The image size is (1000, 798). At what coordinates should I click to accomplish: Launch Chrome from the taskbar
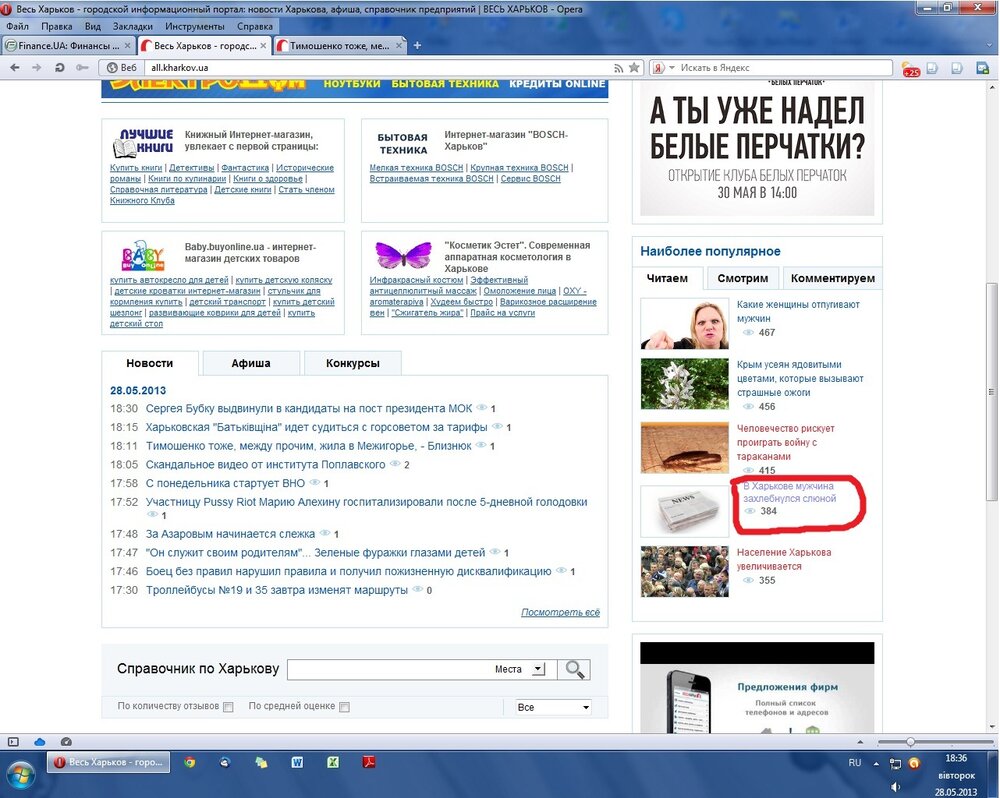(x=189, y=762)
